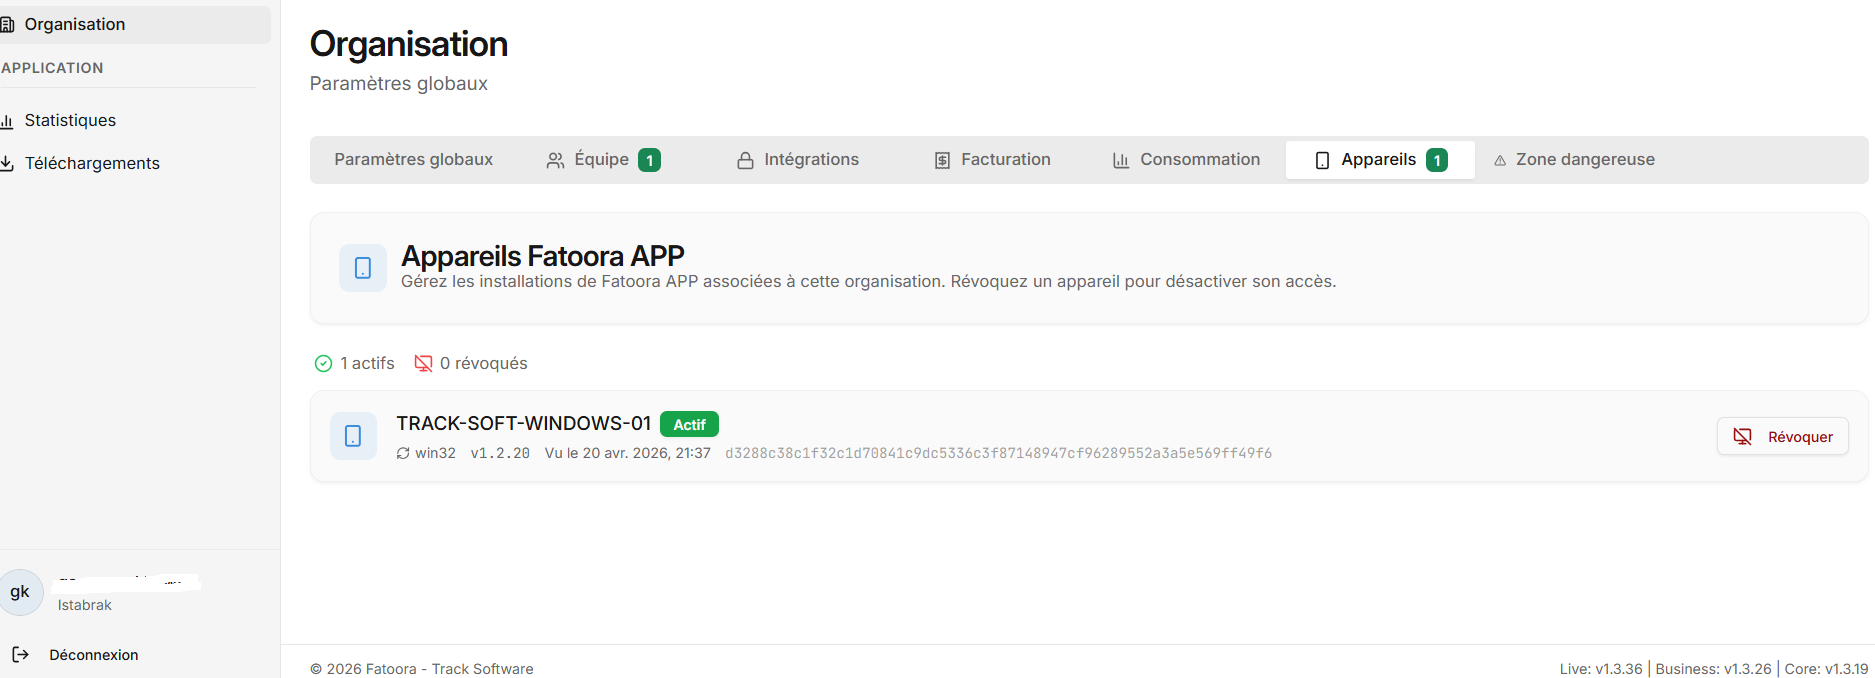1875x678 pixels.
Task: Switch to the Intégrations tab
Action: [798, 159]
